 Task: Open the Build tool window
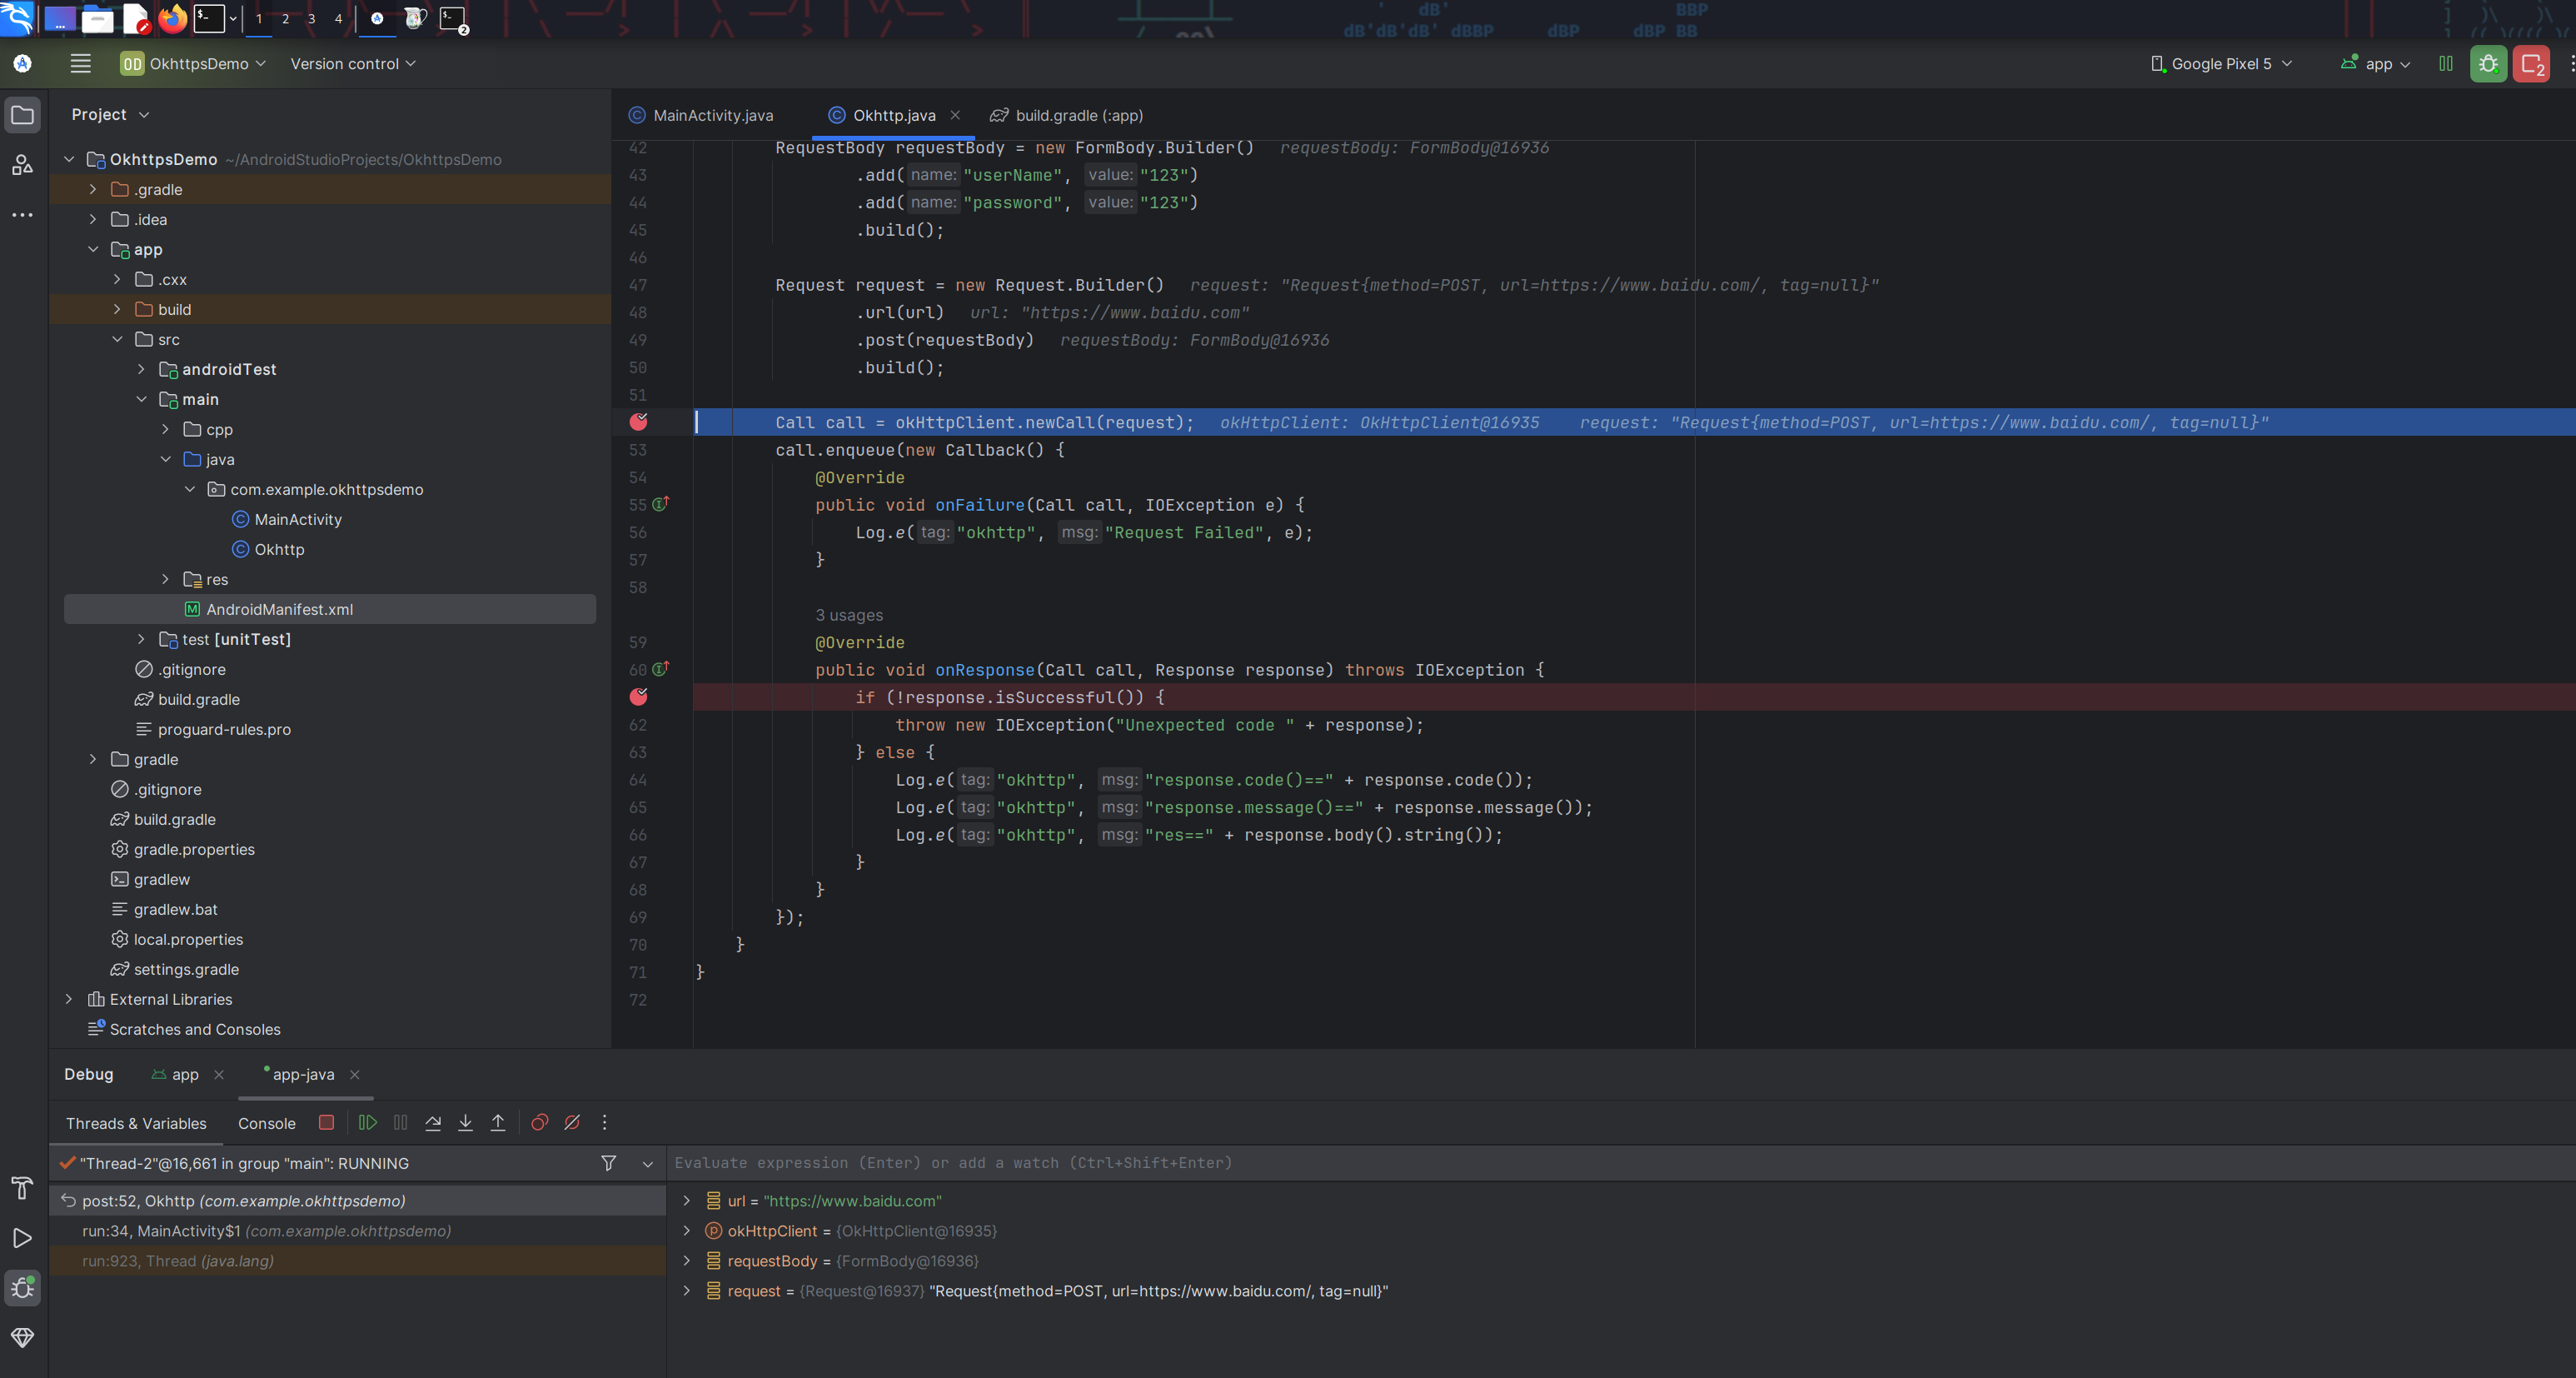pyautogui.click(x=22, y=1188)
